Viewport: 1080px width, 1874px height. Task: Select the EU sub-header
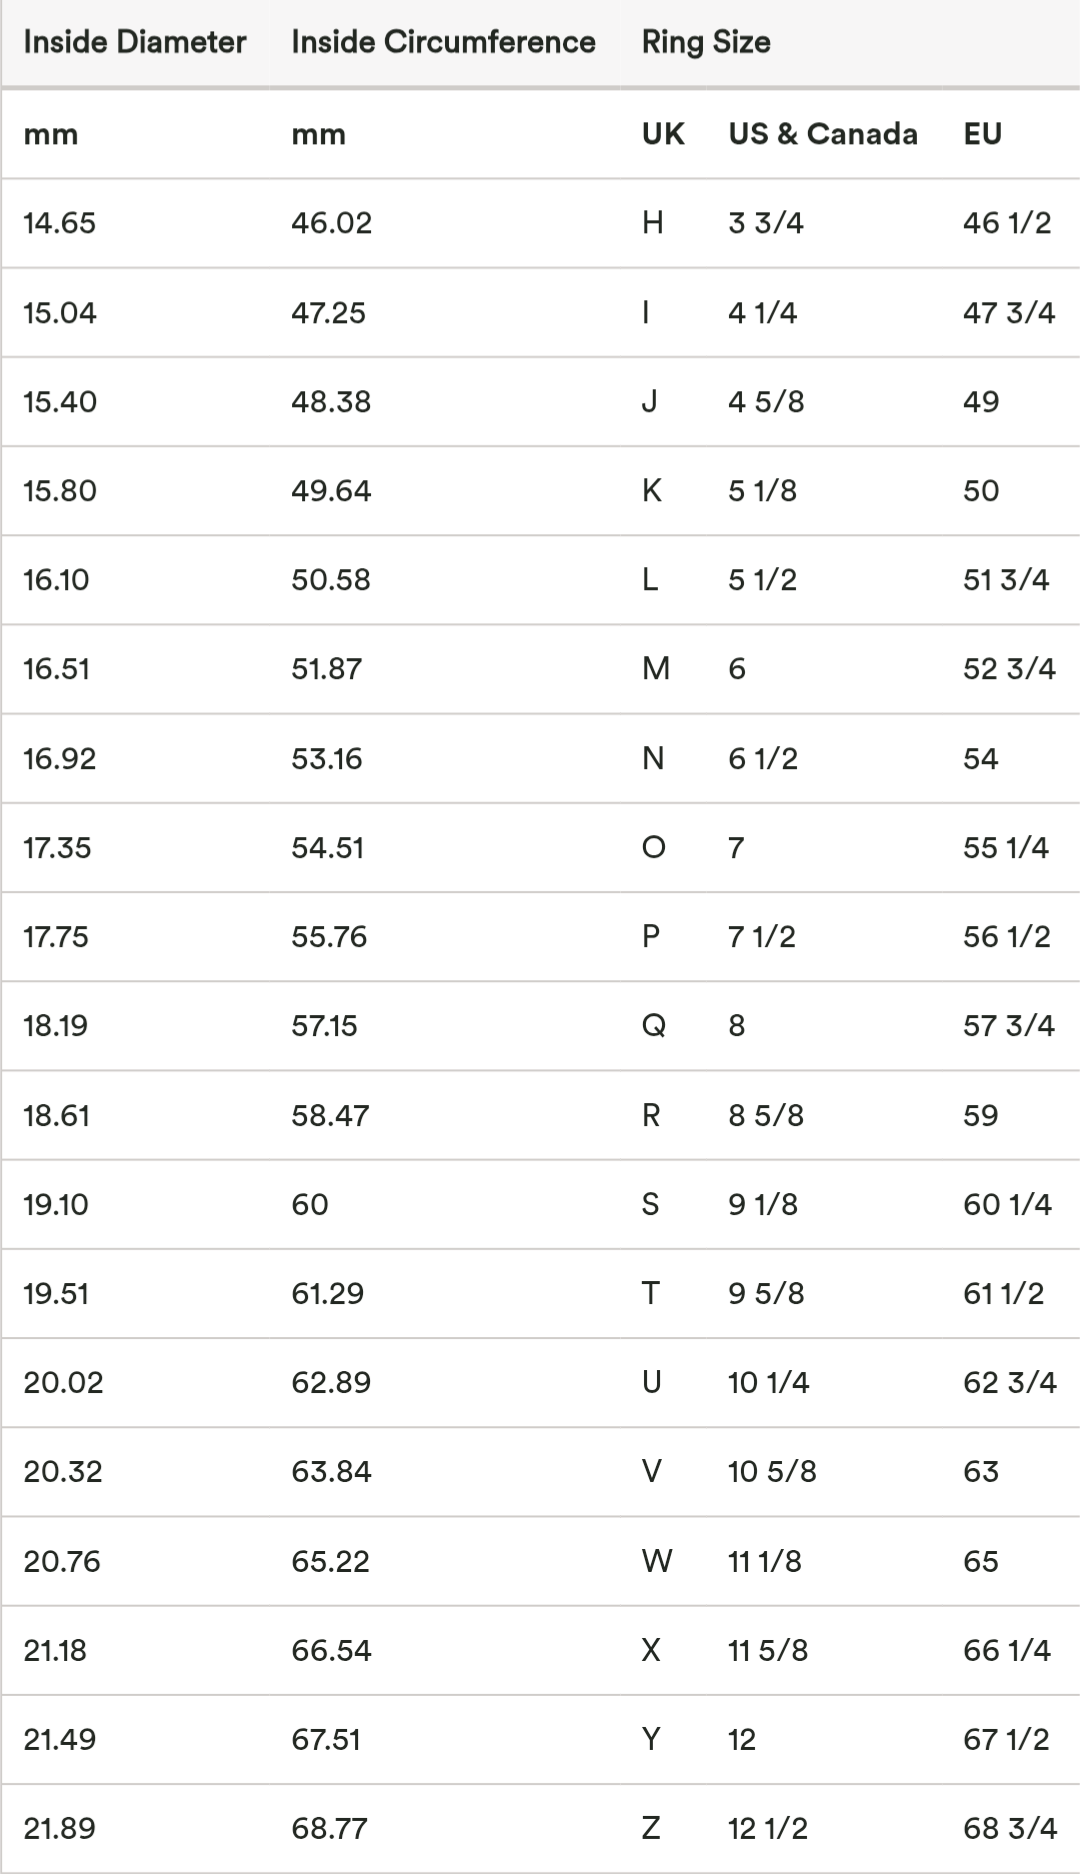tap(982, 134)
